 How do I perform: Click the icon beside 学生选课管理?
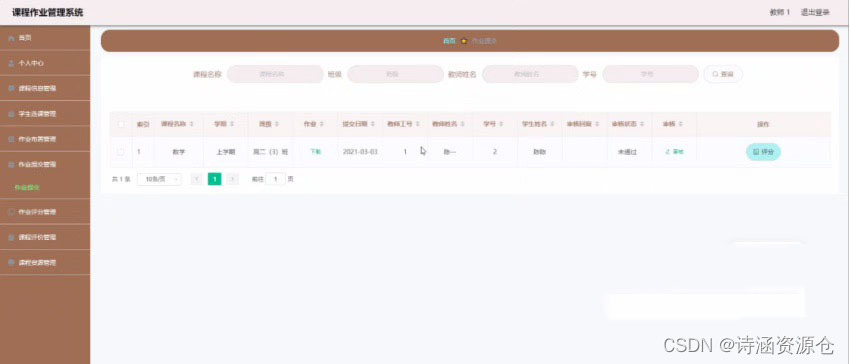click(11, 114)
